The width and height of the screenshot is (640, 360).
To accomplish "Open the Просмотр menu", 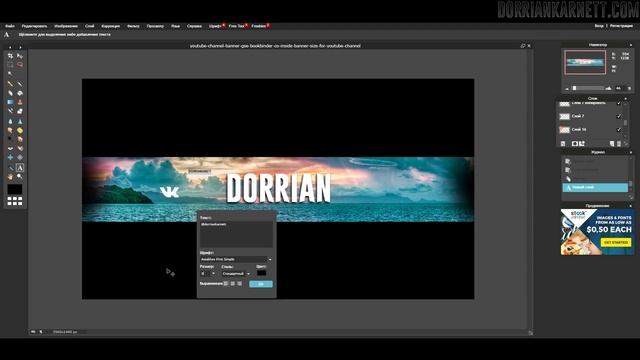I will pos(155,26).
